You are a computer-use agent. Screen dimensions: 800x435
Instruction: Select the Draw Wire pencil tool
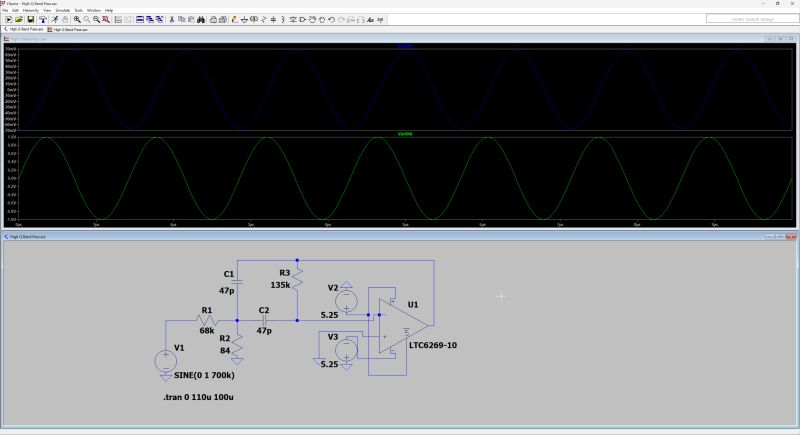pos(234,19)
